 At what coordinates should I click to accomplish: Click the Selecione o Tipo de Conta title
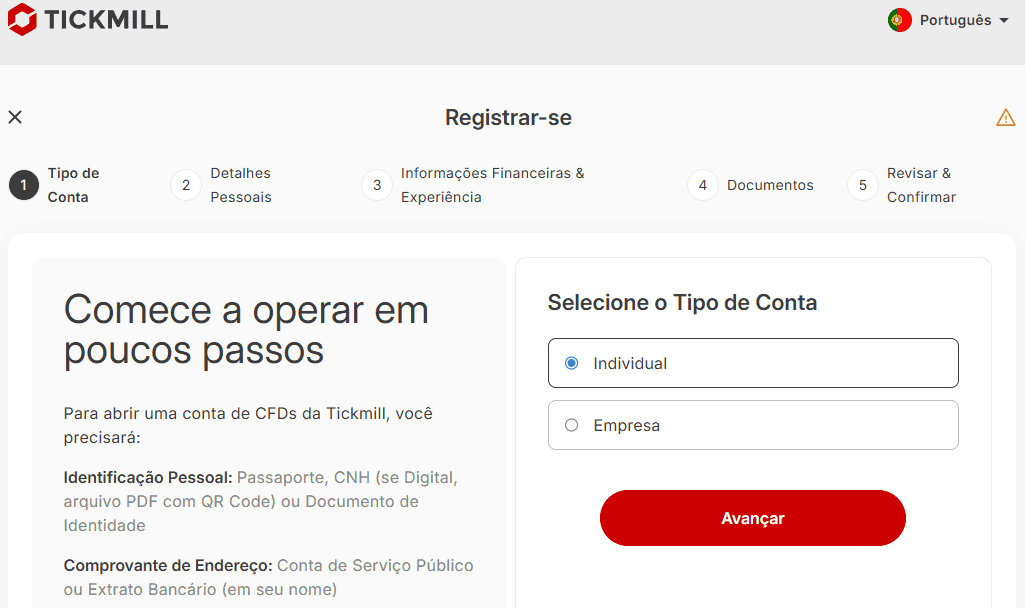point(684,302)
